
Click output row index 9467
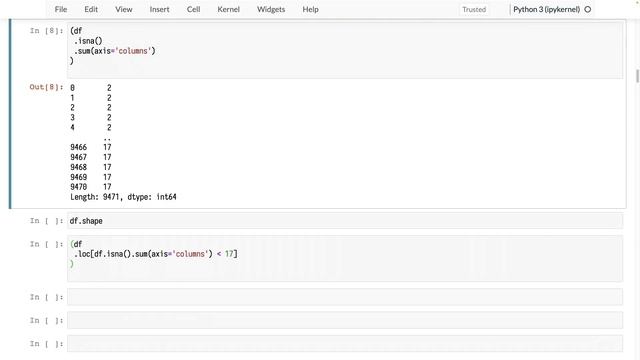coord(78,157)
